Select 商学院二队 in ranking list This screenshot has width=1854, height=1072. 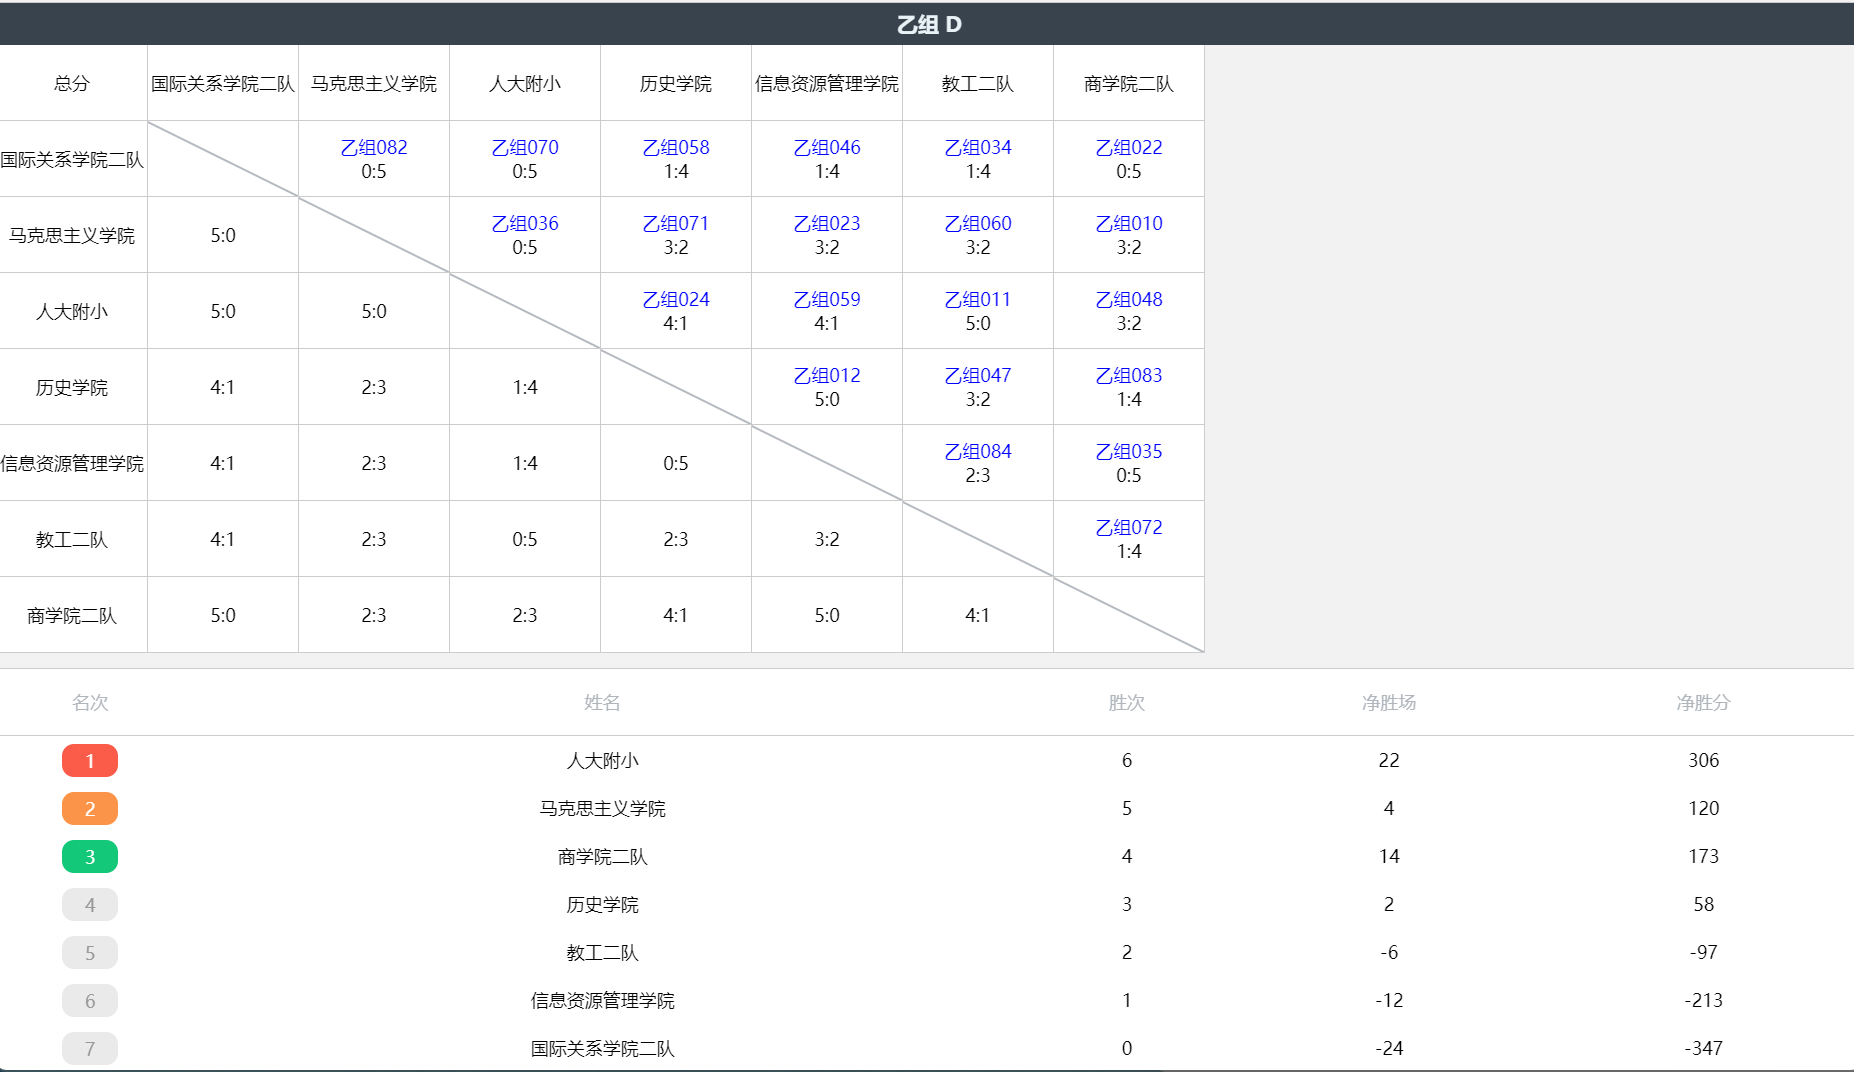coord(602,856)
